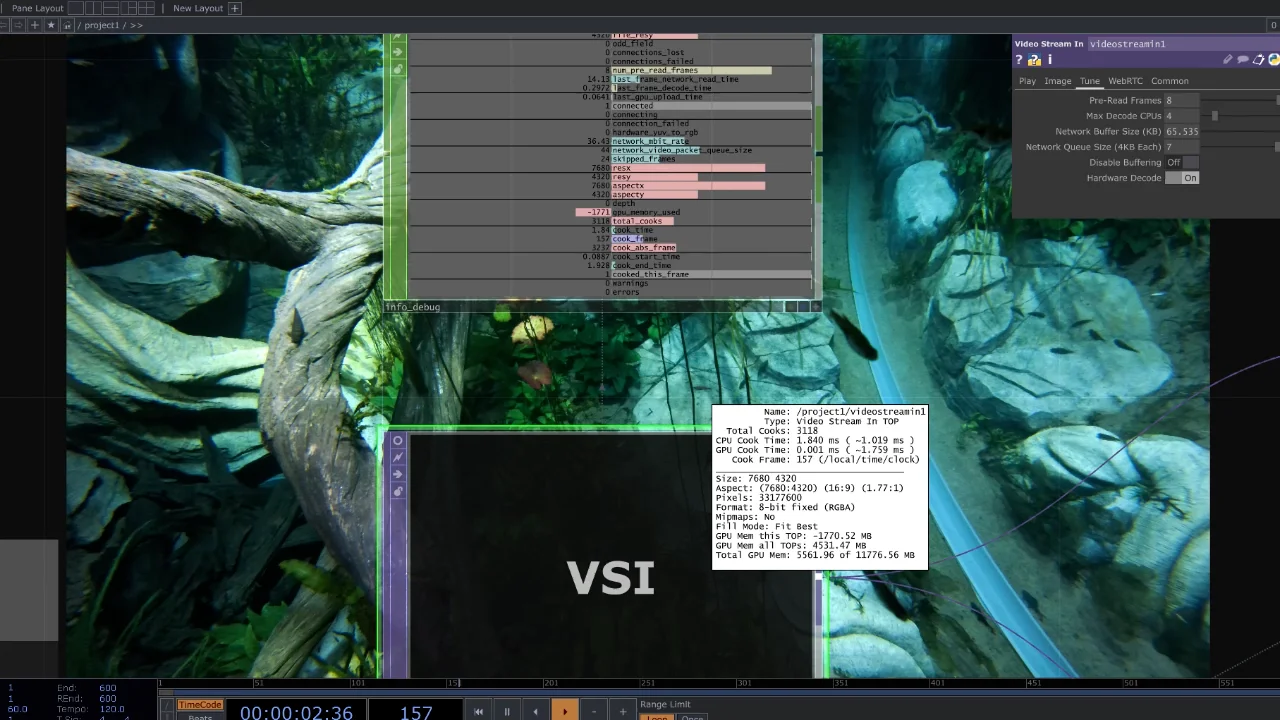Jump to start of timeline
This screenshot has height=720, width=1280.
(478, 711)
